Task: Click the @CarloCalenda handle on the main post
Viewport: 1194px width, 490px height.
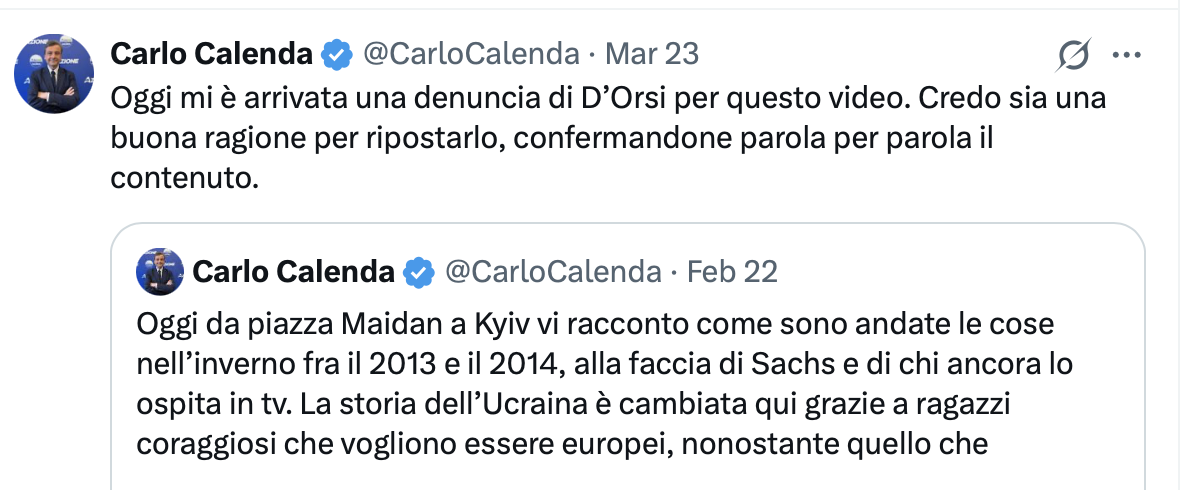Action: tap(470, 54)
